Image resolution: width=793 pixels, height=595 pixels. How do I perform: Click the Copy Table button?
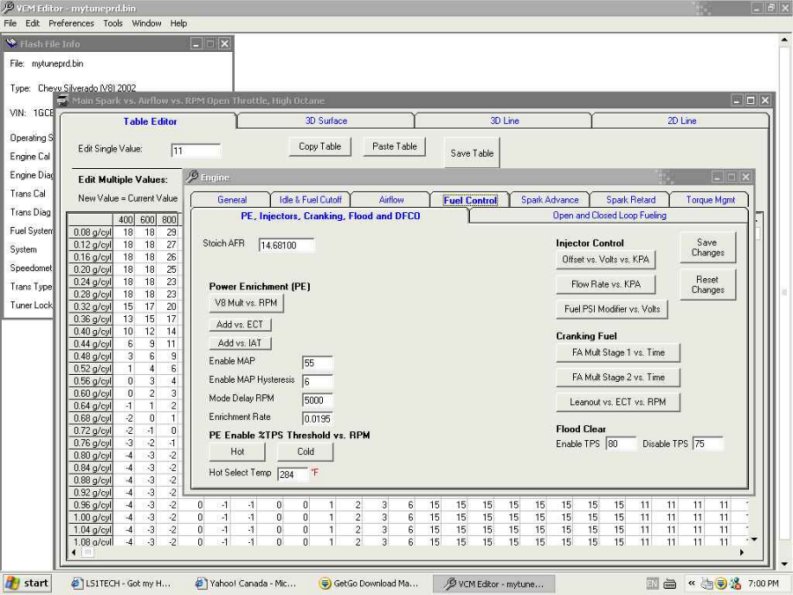tap(320, 147)
